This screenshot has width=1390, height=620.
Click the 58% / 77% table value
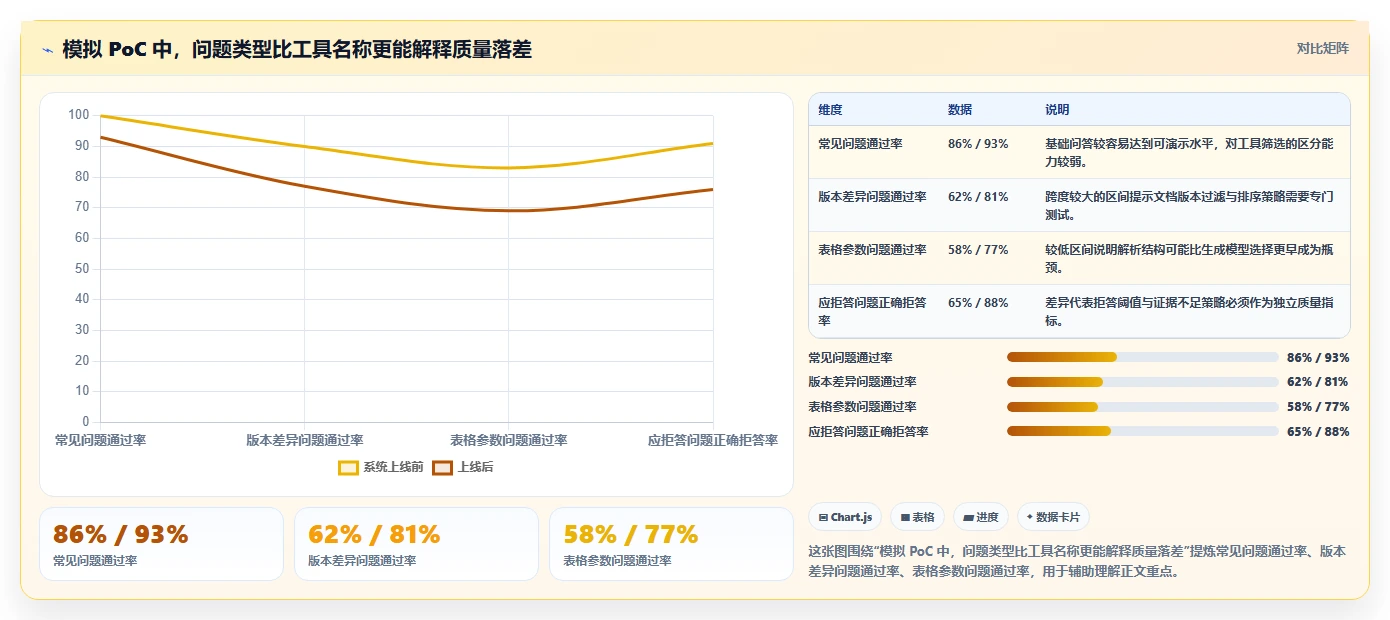[x=978, y=250]
